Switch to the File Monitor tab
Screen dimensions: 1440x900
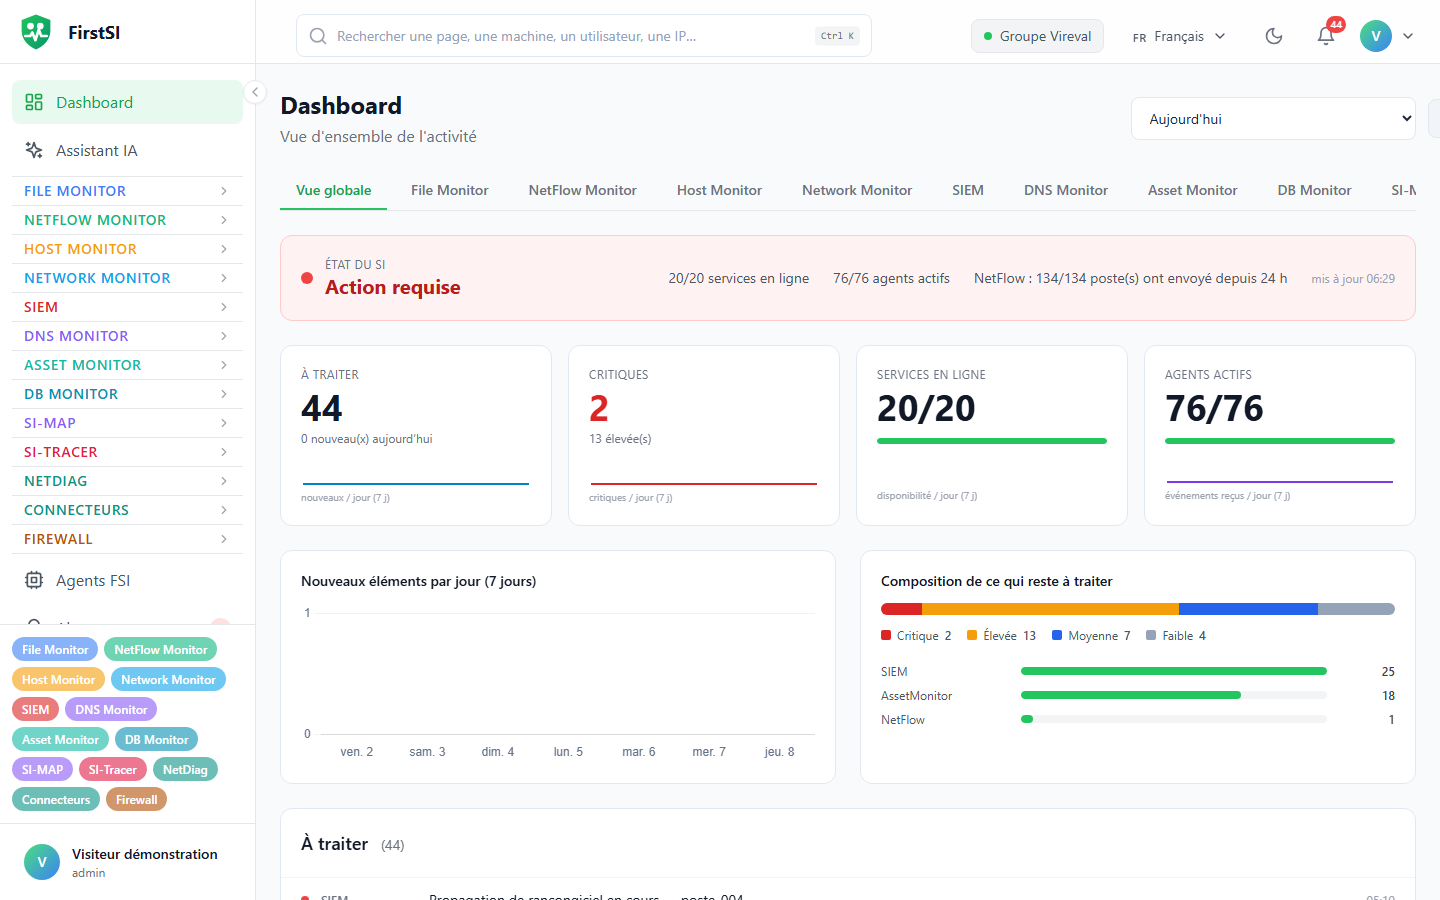coord(450,190)
